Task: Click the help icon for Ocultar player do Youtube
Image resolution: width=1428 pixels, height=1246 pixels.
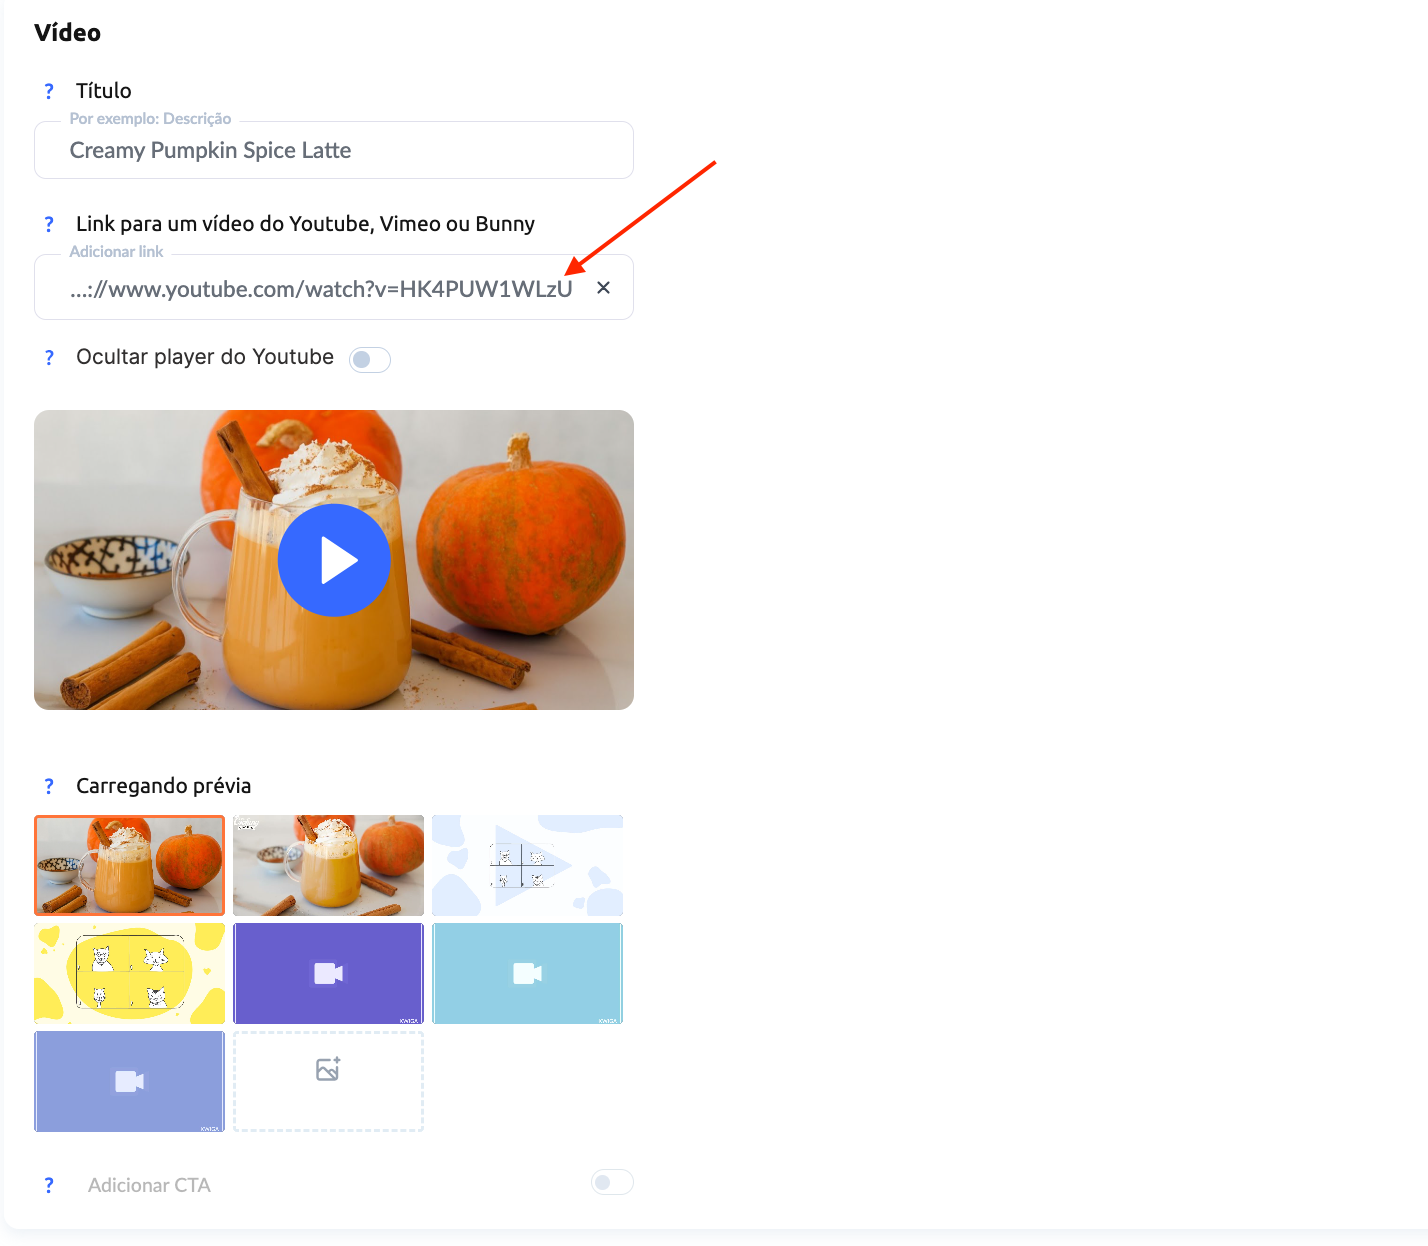Action: tap(49, 357)
